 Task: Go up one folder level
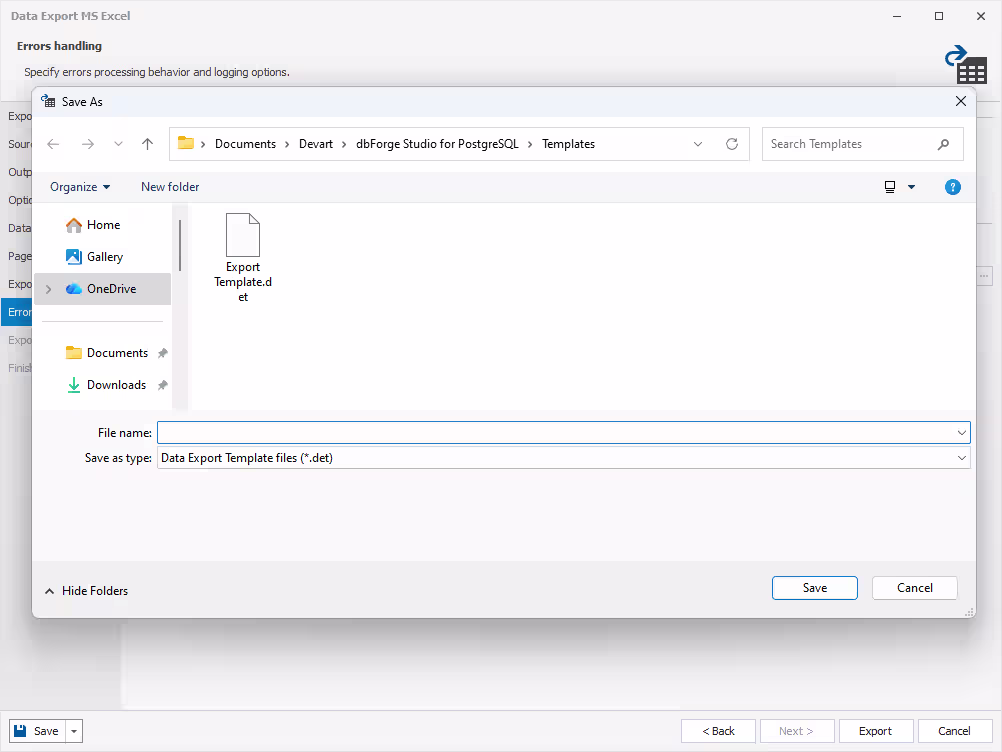point(148,144)
